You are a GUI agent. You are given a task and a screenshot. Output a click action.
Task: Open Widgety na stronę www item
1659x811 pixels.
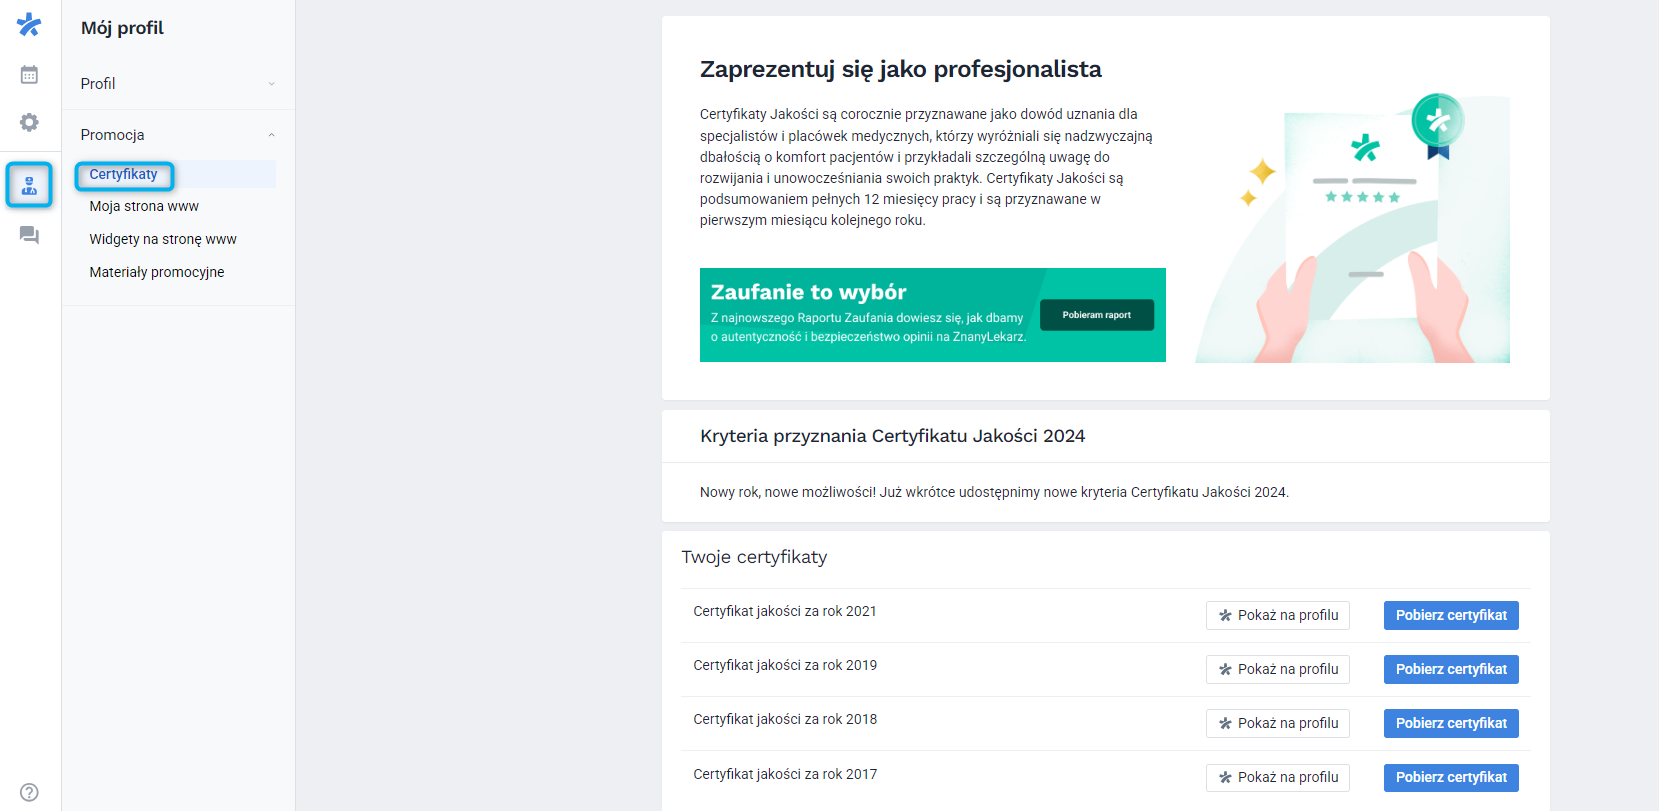162,239
